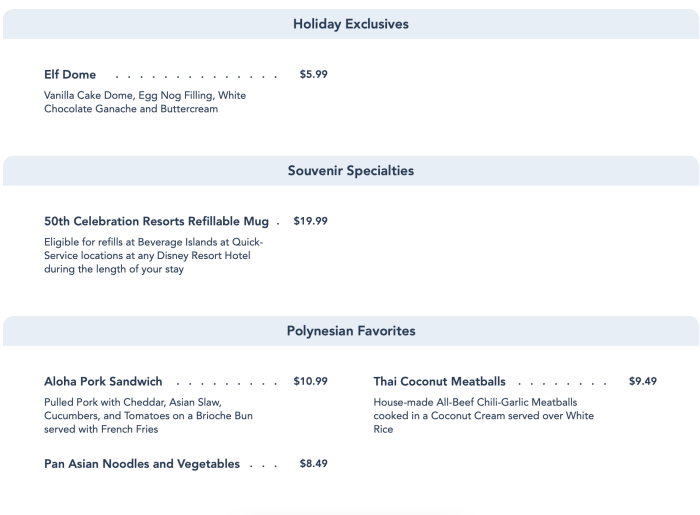
Task: Click the $9.49 Thai Coconut Meatballs price
Action: (x=642, y=381)
